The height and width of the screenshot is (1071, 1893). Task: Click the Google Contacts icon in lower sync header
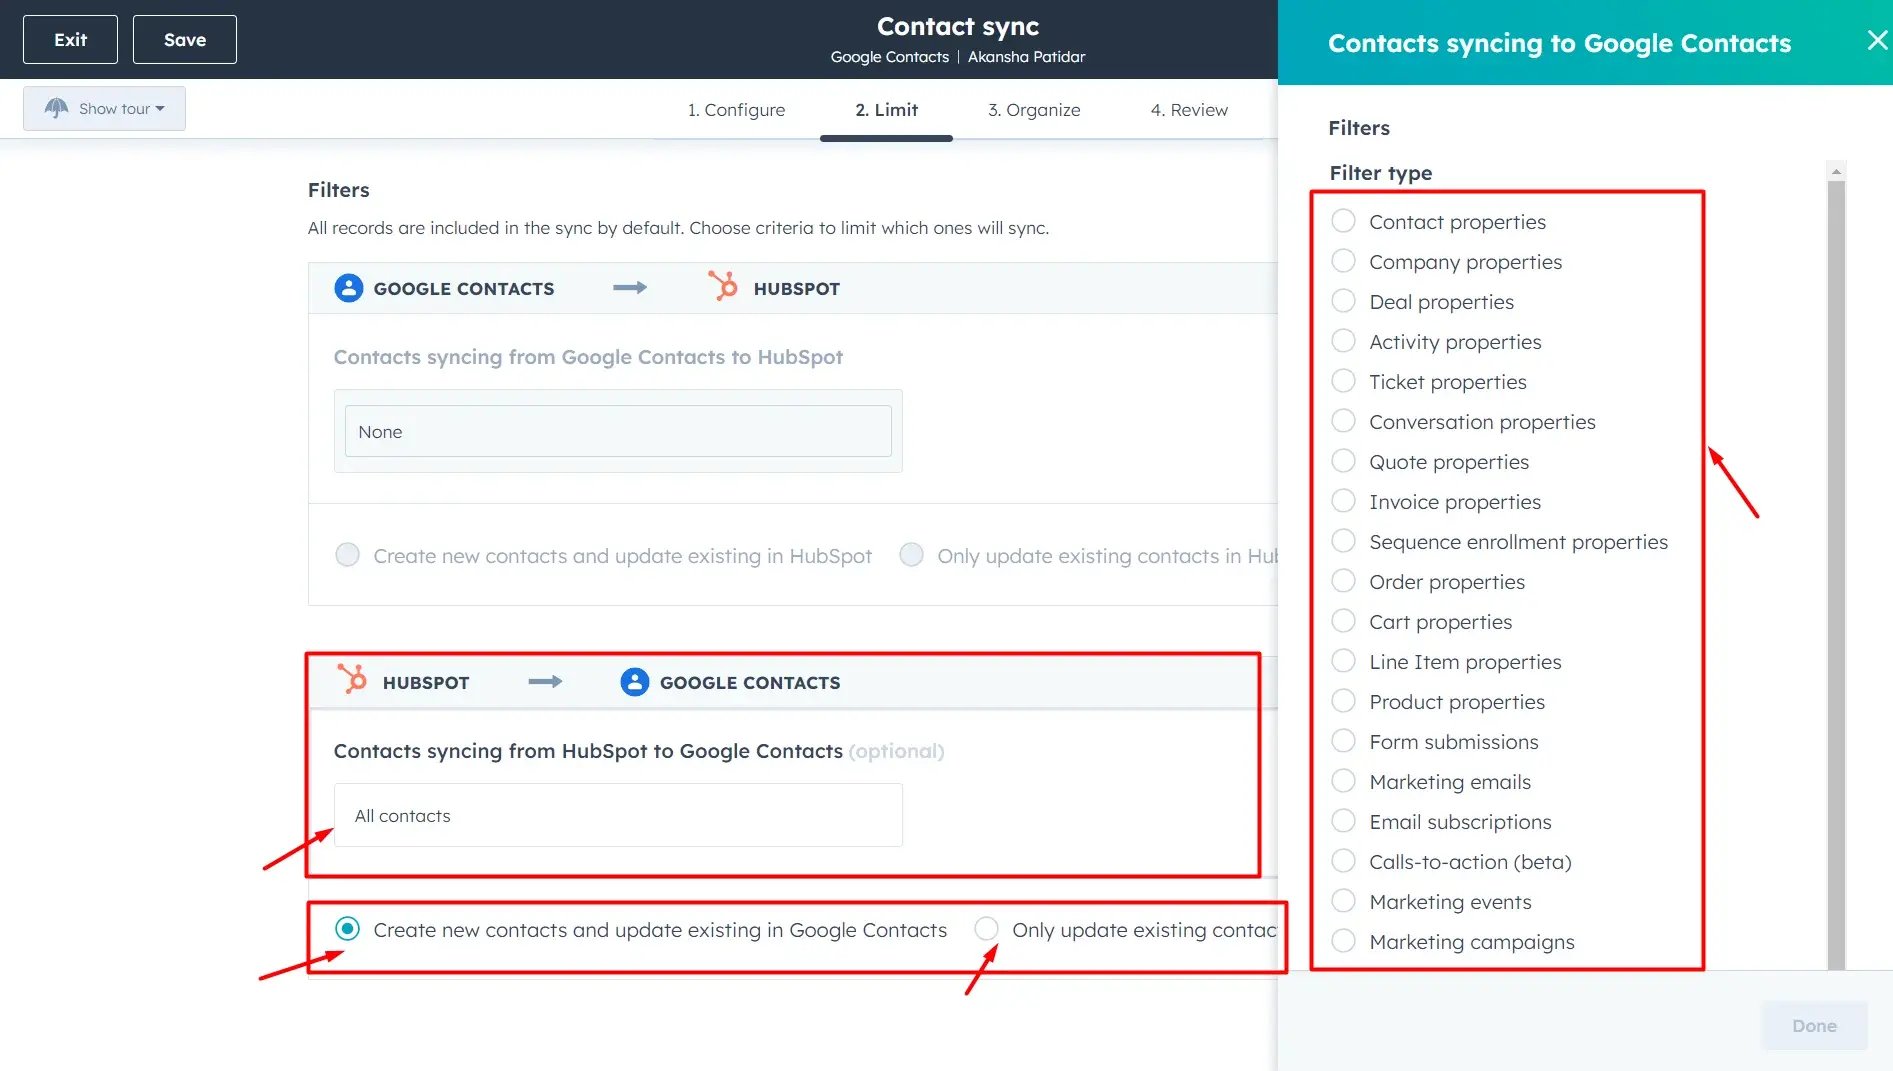tap(635, 682)
